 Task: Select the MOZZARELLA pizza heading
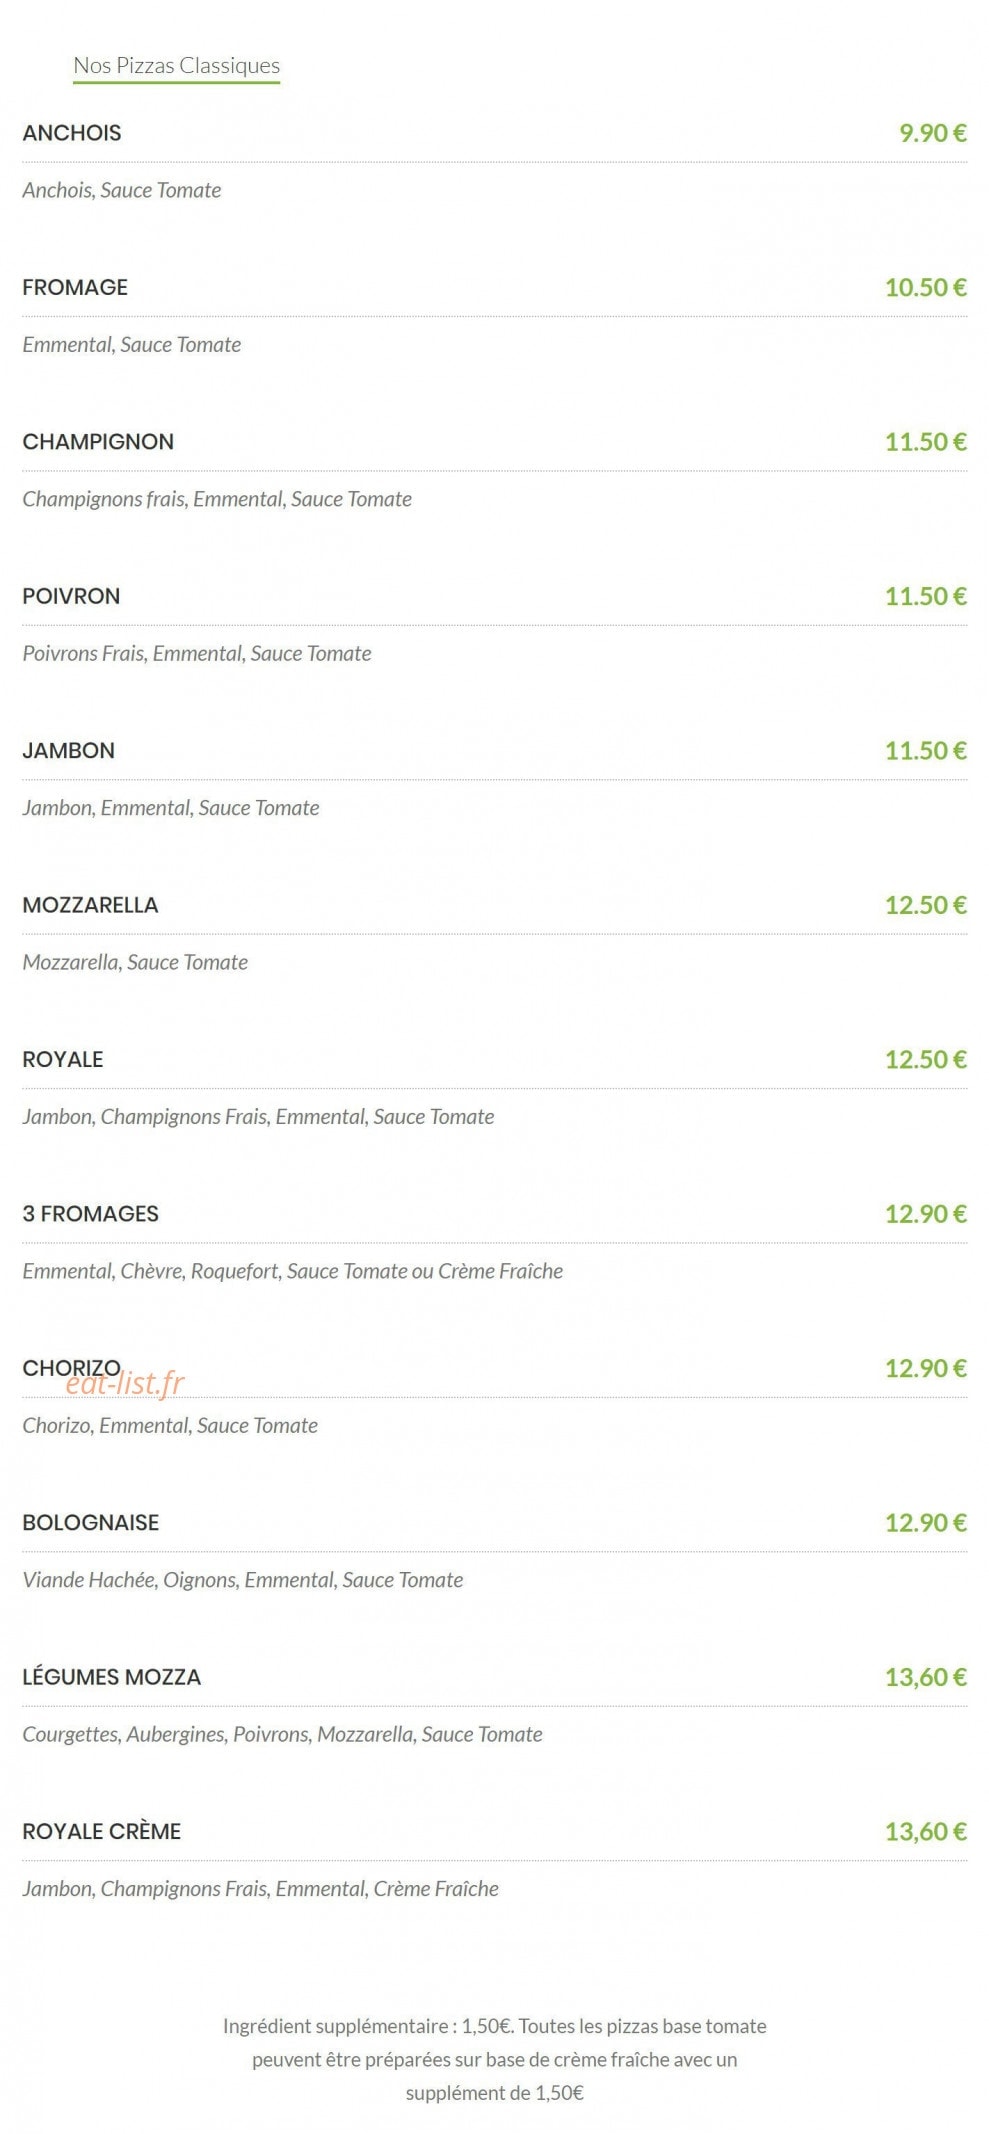tap(90, 905)
